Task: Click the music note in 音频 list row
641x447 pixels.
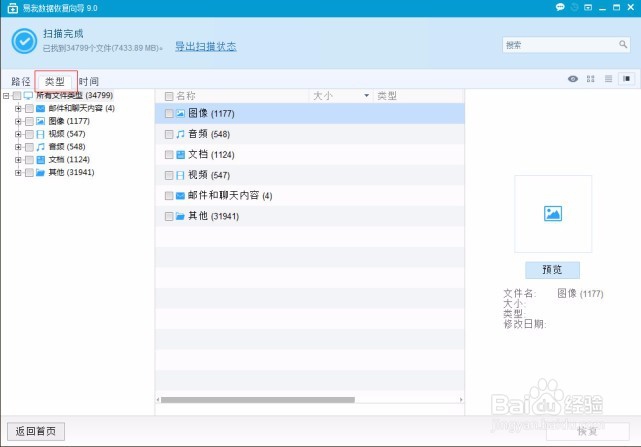Action: pos(180,134)
